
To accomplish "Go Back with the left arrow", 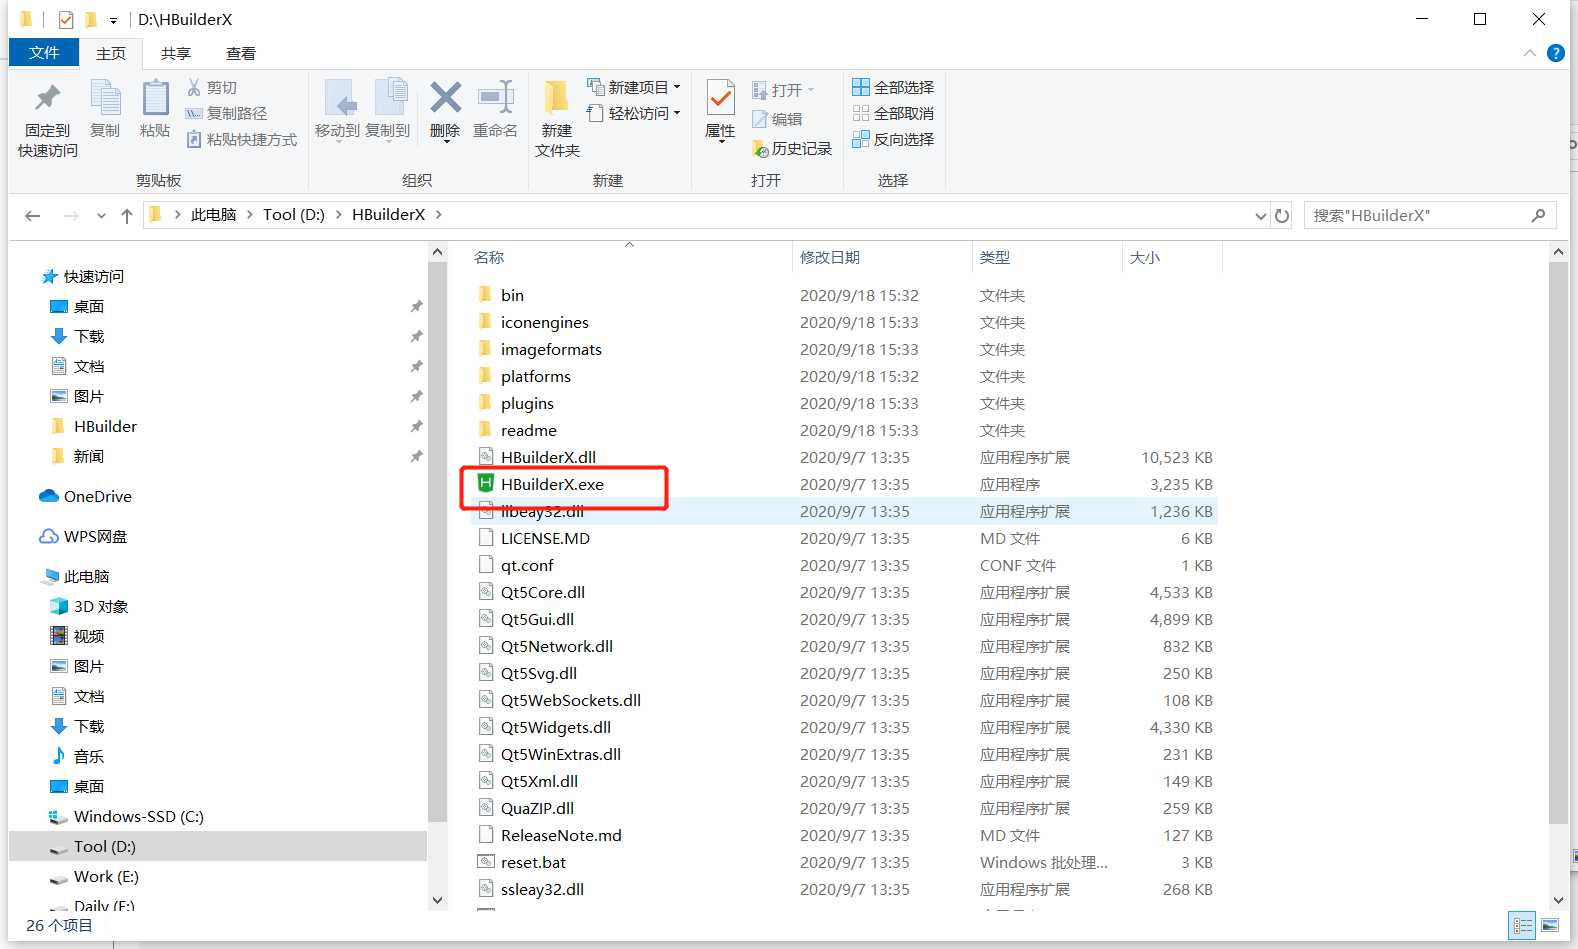I will (33, 215).
